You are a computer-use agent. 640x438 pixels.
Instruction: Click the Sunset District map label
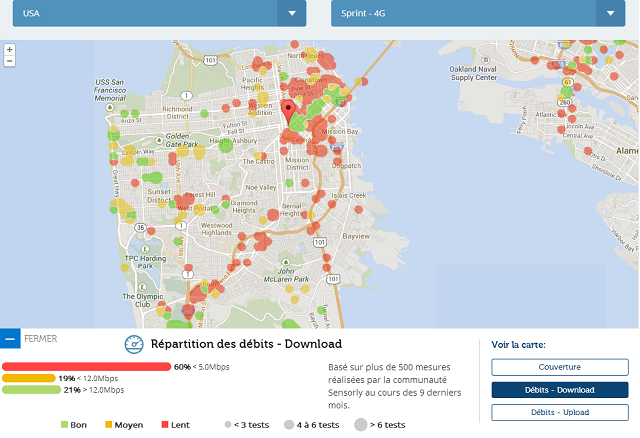[159, 196]
